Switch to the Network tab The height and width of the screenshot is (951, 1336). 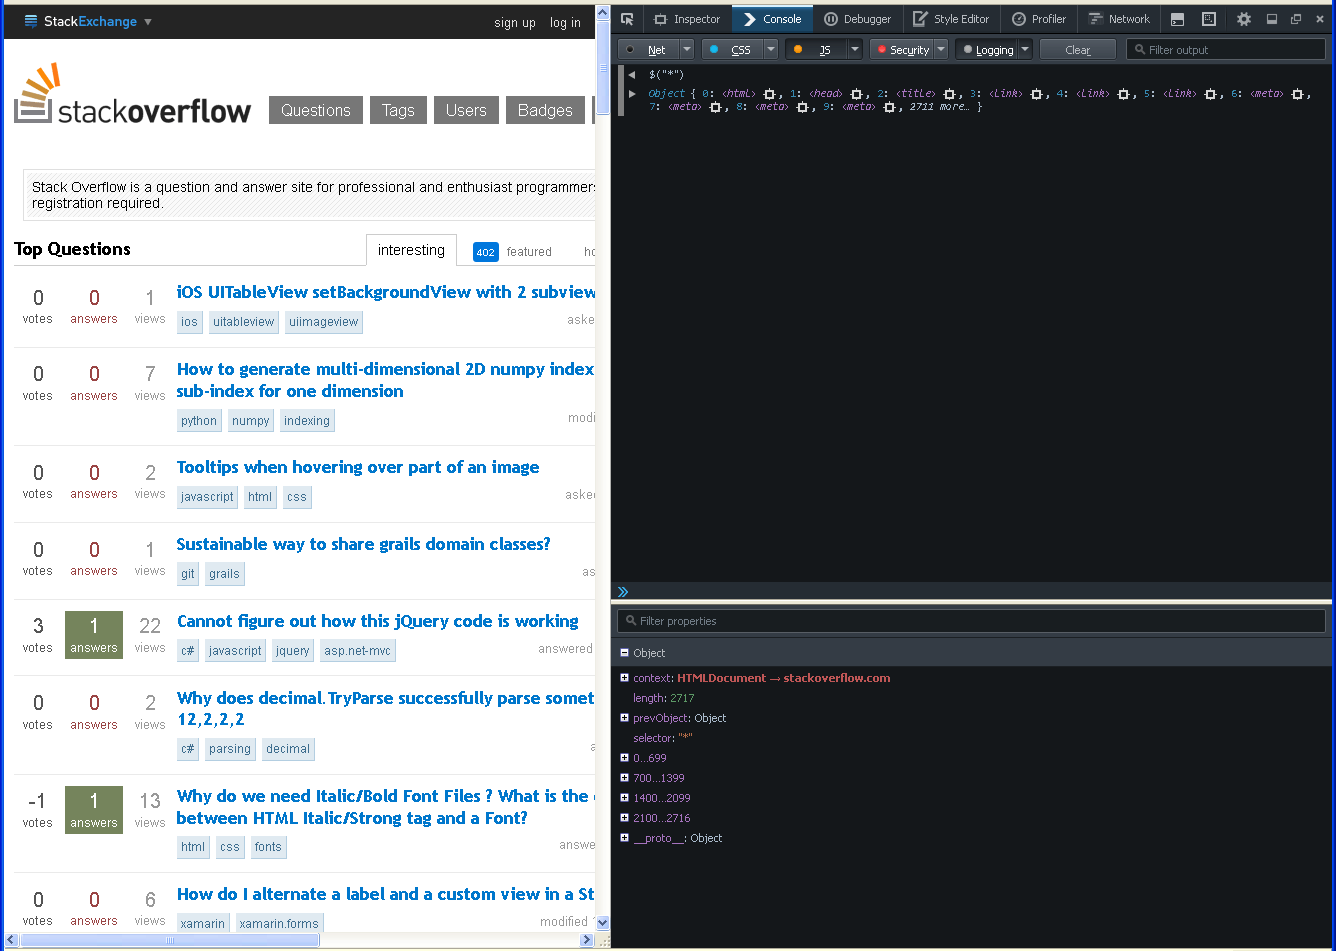1119,19
